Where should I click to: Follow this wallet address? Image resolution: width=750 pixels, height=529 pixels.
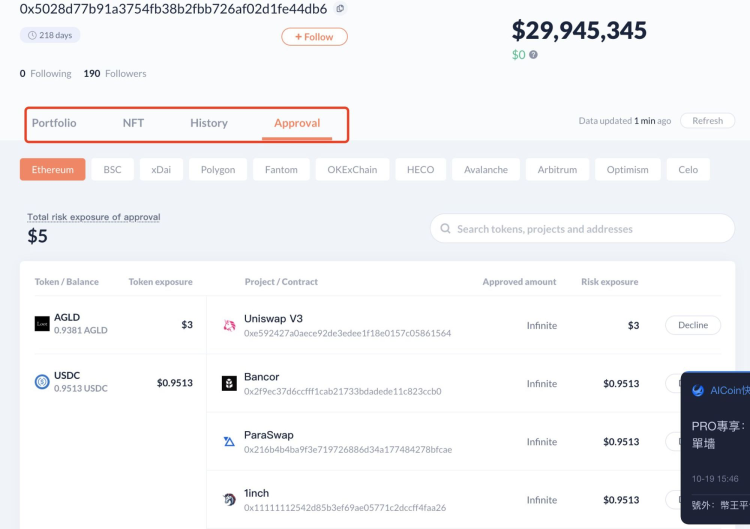click(314, 37)
